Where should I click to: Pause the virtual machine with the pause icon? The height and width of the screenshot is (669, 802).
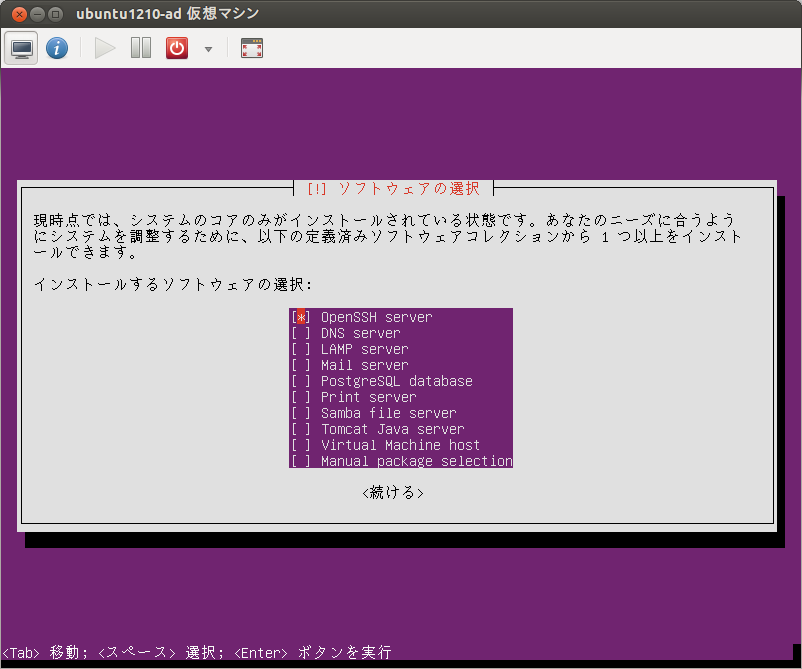(140, 47)
